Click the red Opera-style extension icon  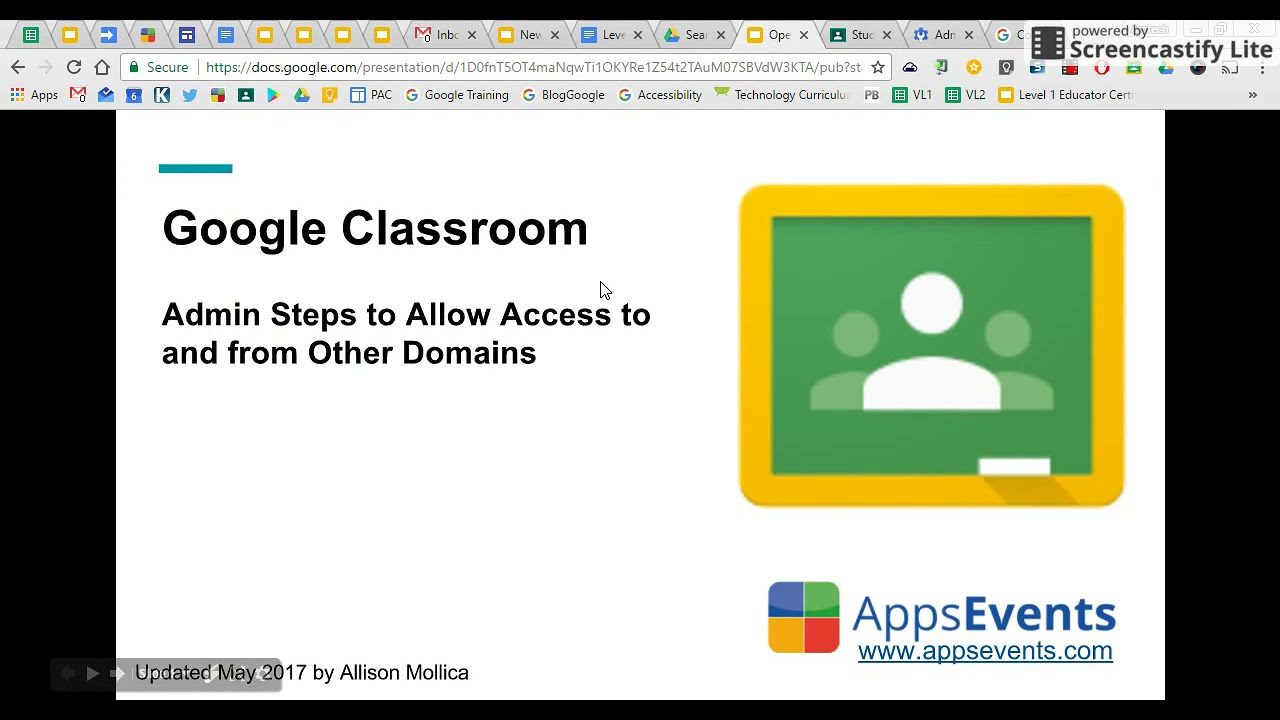point(1102,67)
